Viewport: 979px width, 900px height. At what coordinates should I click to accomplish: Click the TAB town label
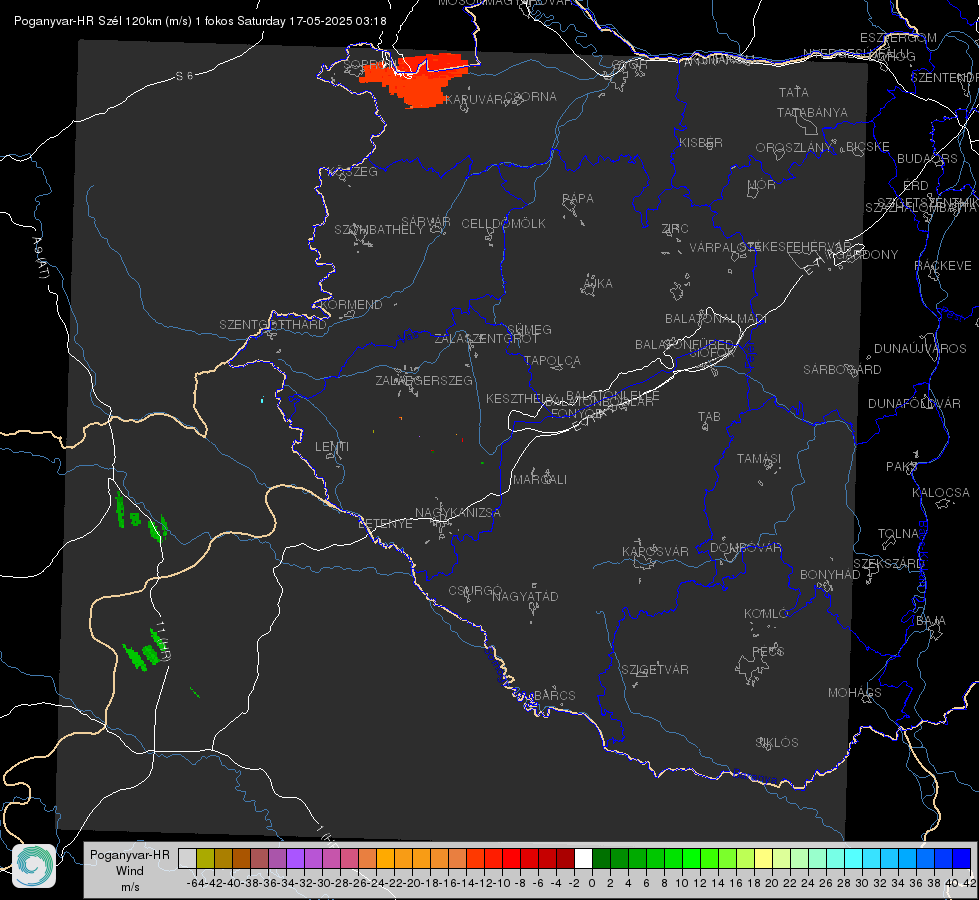tap(709, 417)
